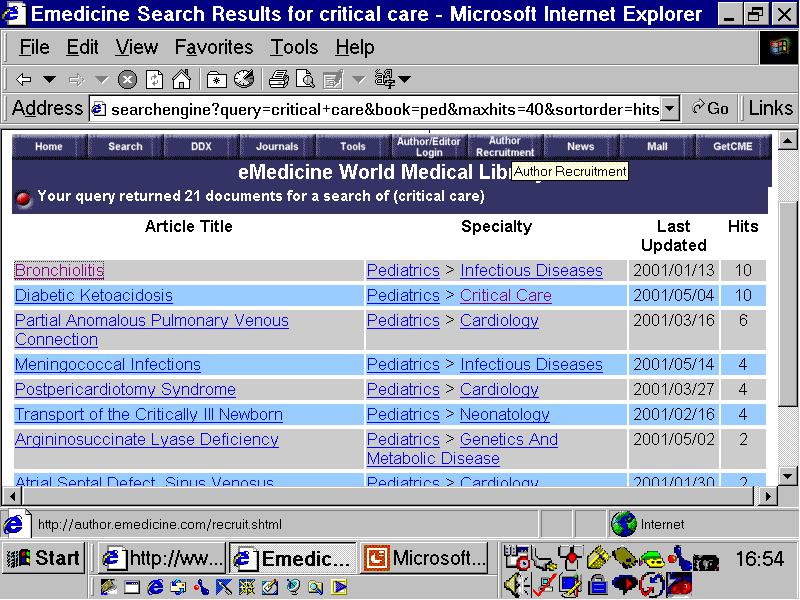Viewport: 800px width, 600px height.
Task: Open the Postpericardiotomy Syndrome article
Action: tap(125, 389)
